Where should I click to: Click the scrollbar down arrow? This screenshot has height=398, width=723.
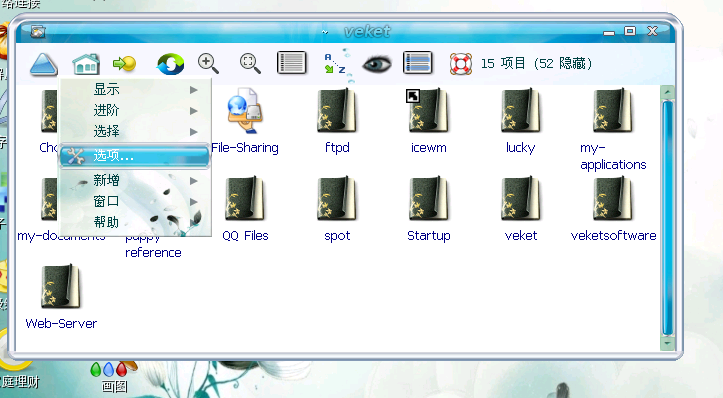pos(667,344)
